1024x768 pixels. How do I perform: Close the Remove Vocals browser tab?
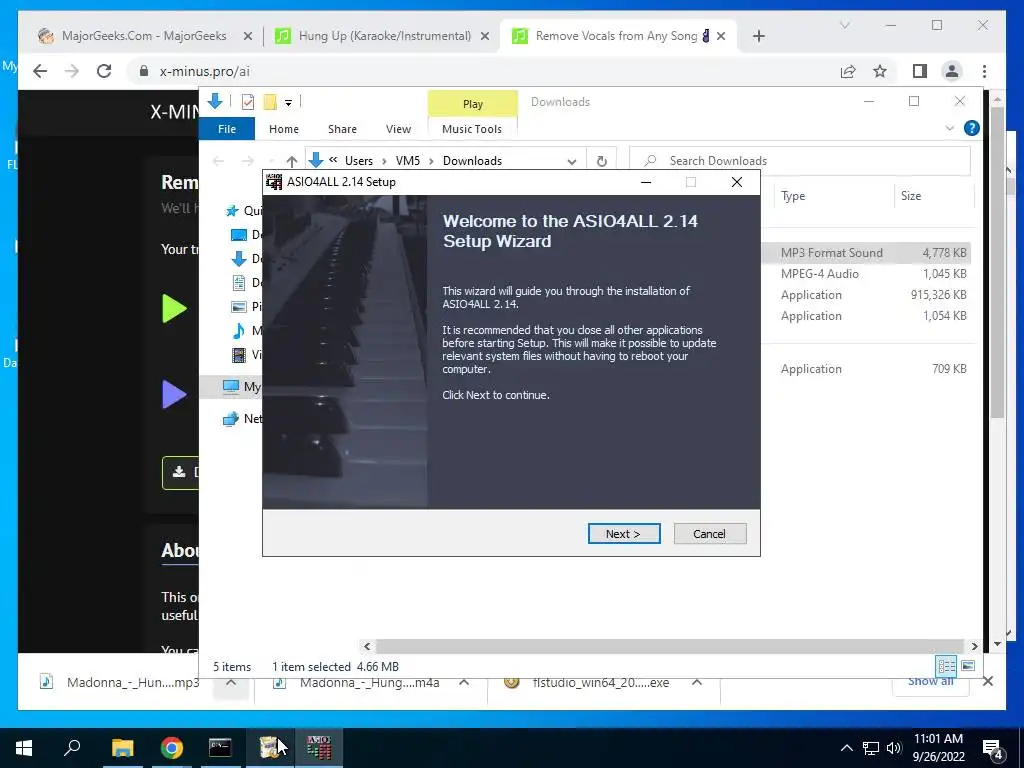coord(721,36)
